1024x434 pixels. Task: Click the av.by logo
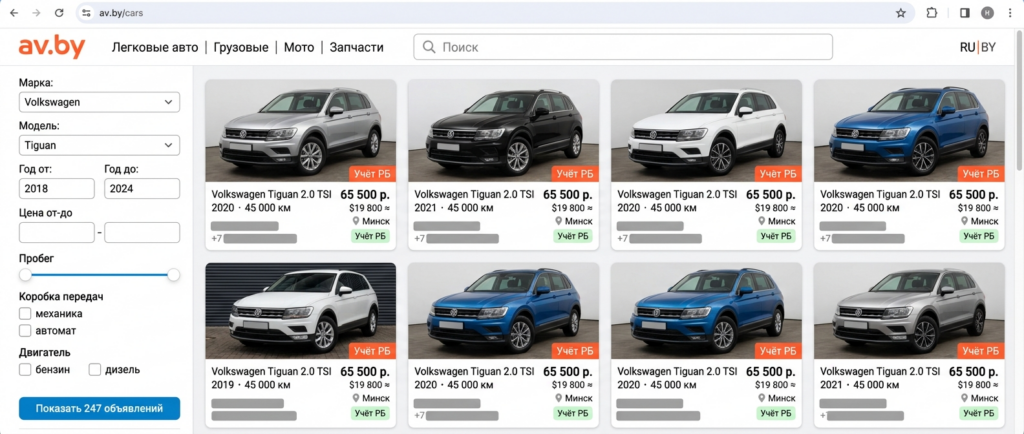click(52, 47)
